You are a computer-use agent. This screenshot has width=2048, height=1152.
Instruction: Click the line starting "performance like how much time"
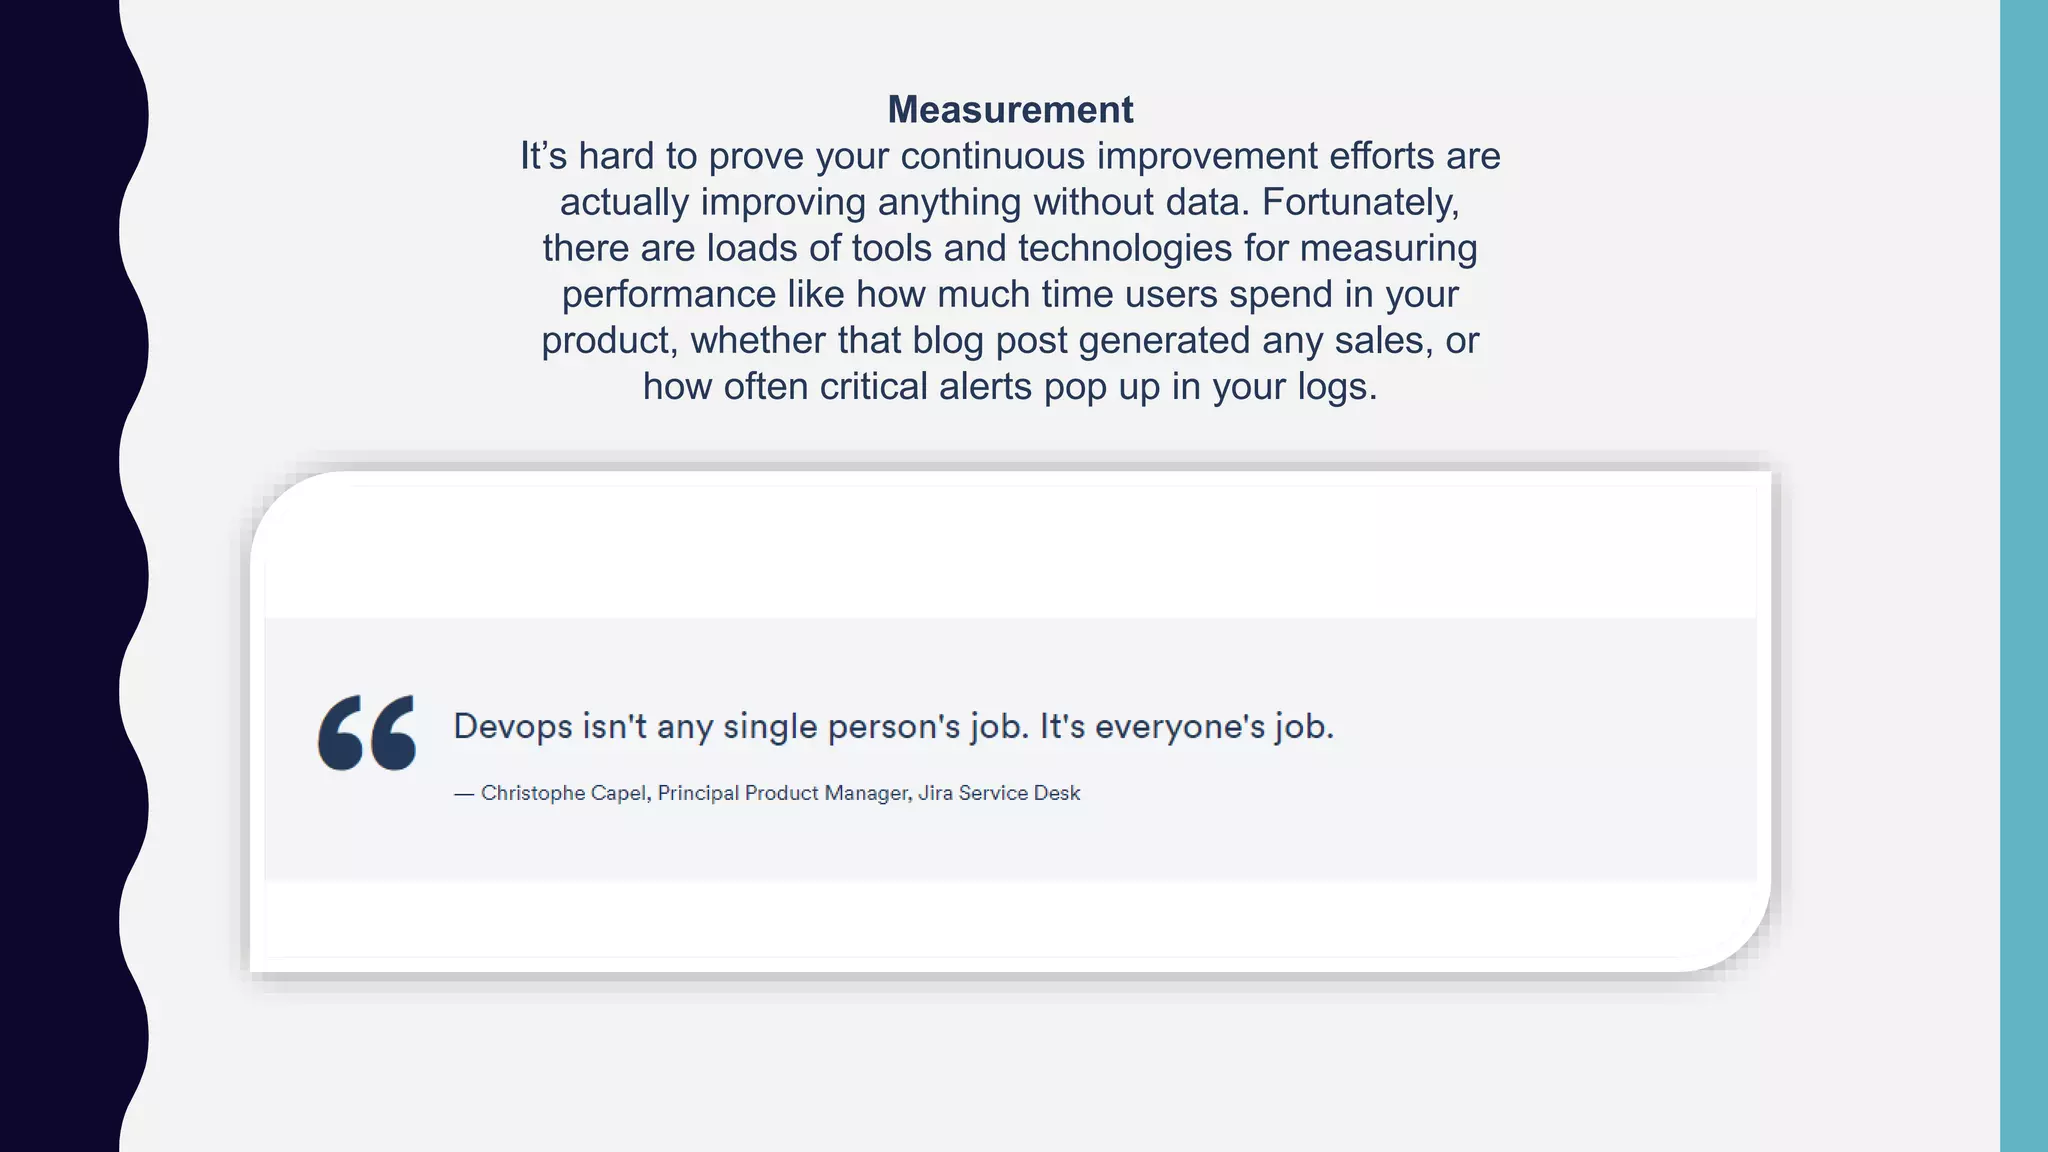[1010, 294]
